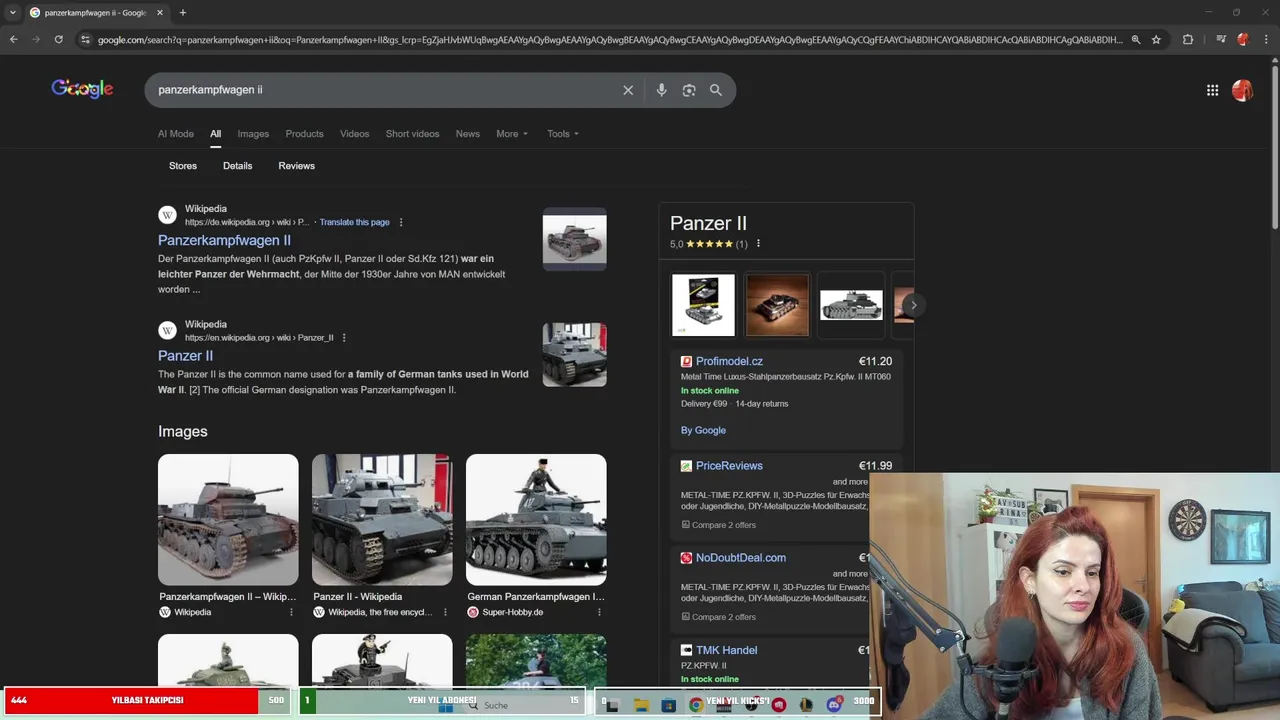Open the three-dot menu beside the Panzer II rating
1280x720 pixels.
758,244
